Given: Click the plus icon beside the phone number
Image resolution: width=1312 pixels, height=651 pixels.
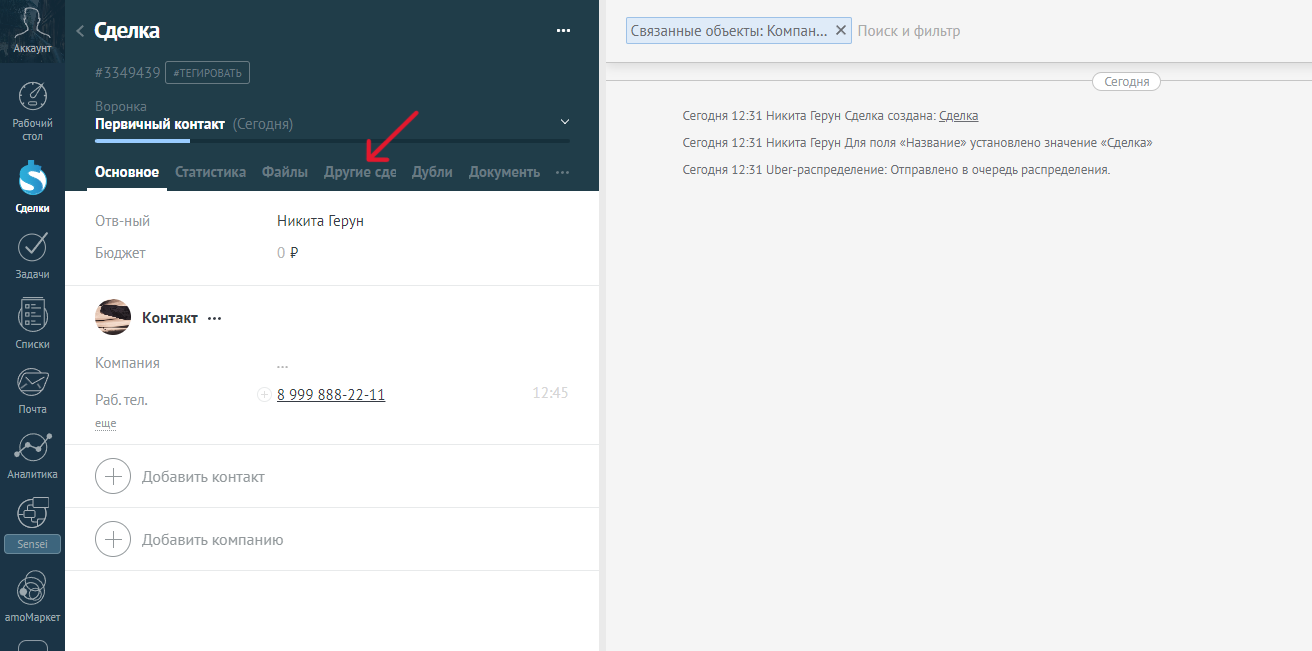Looking at the screenshot, I should click(x=264, y=395).
